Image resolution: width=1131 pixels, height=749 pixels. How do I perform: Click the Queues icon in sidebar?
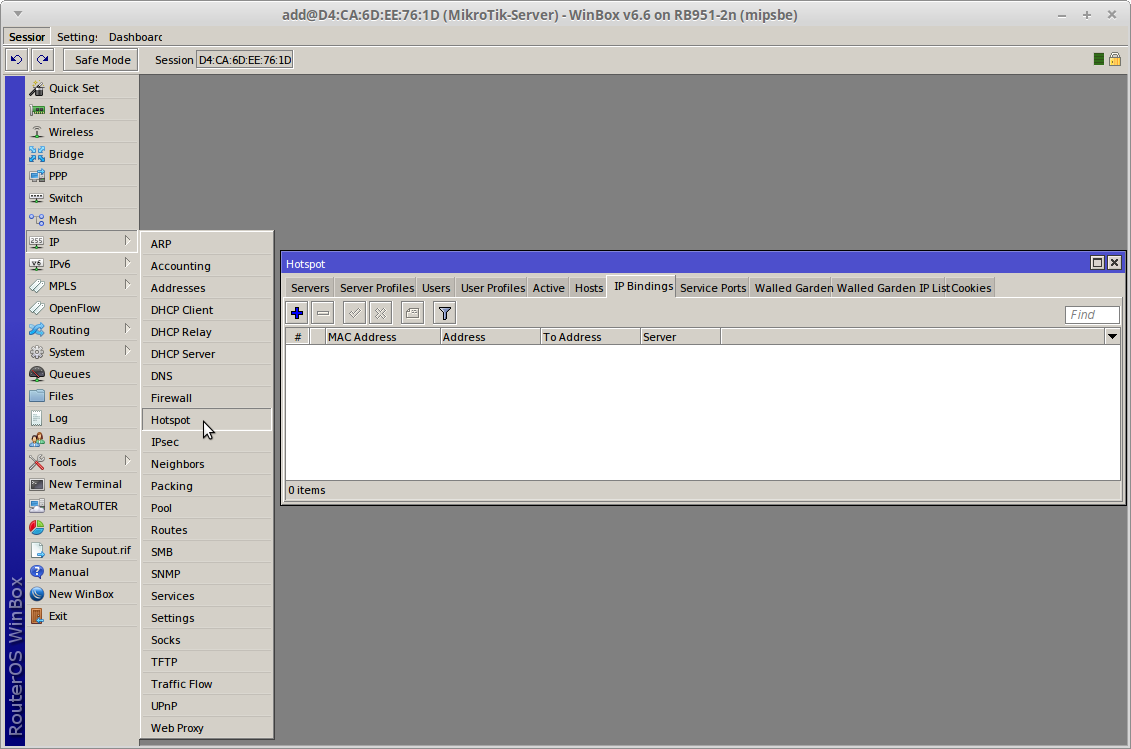tap(37, 374)
